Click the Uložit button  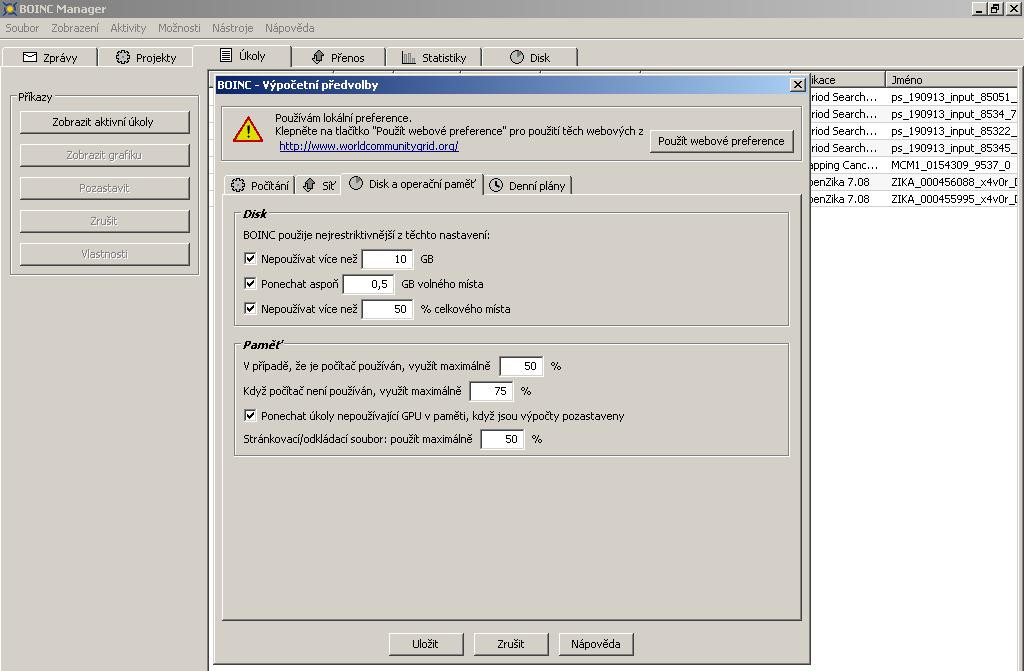point(426,644)
